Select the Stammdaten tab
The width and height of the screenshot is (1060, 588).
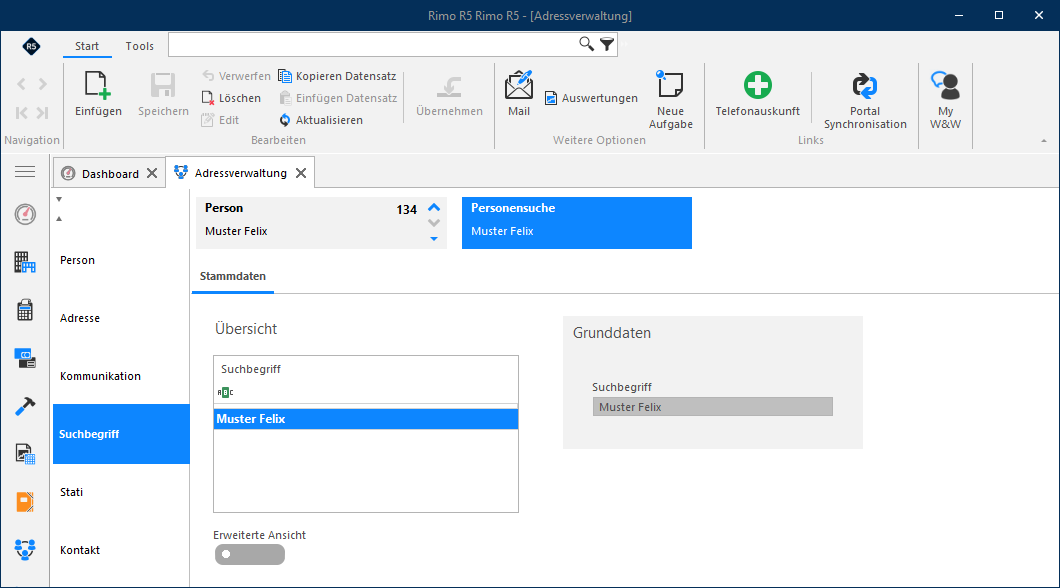point(233,276)
